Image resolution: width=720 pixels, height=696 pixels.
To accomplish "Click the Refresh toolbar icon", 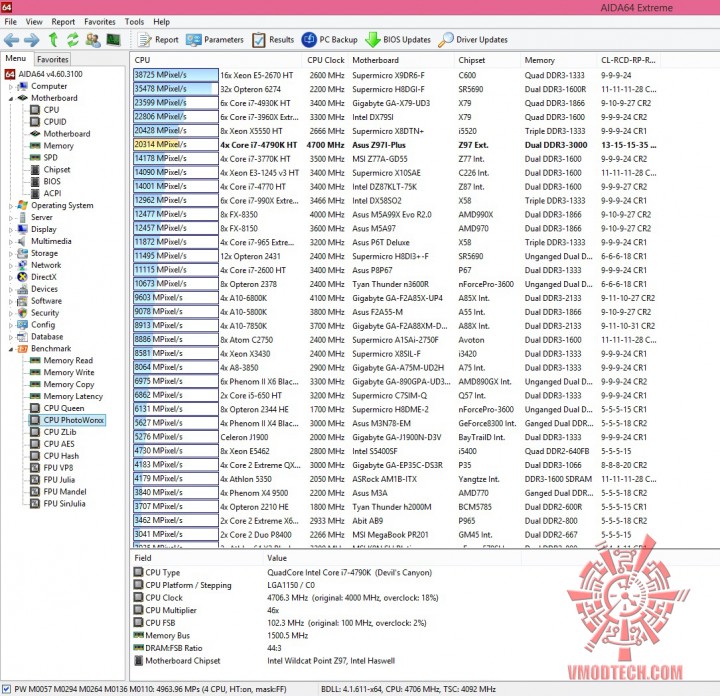I will point(73,40).
